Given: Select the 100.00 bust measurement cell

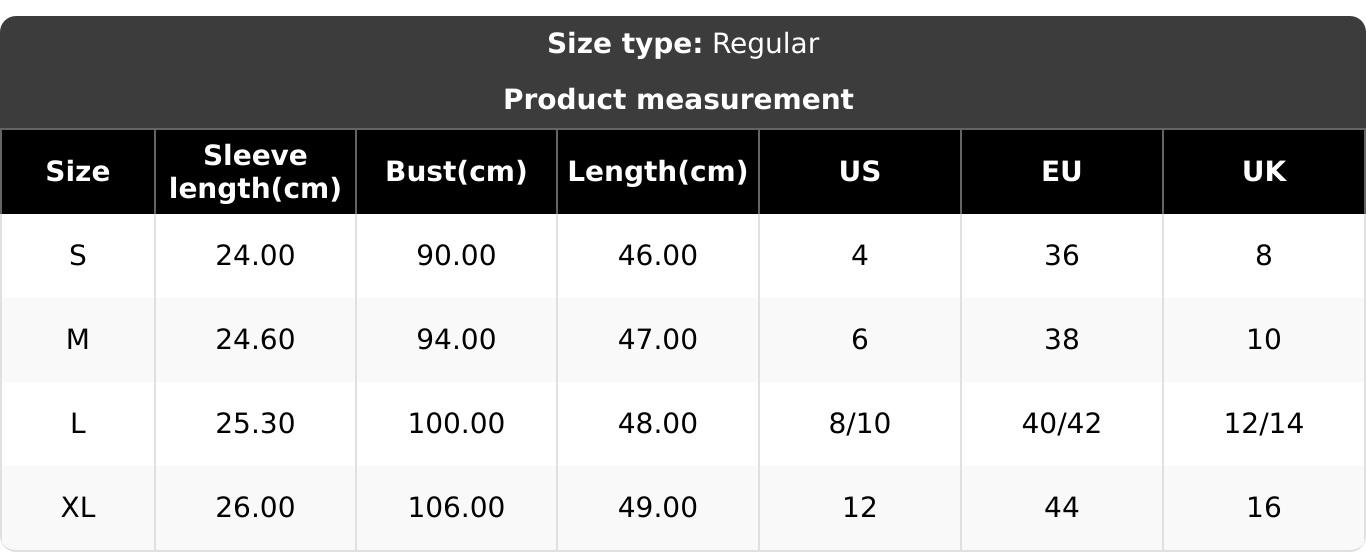Looking at the screenshot, I should (456, 424).
